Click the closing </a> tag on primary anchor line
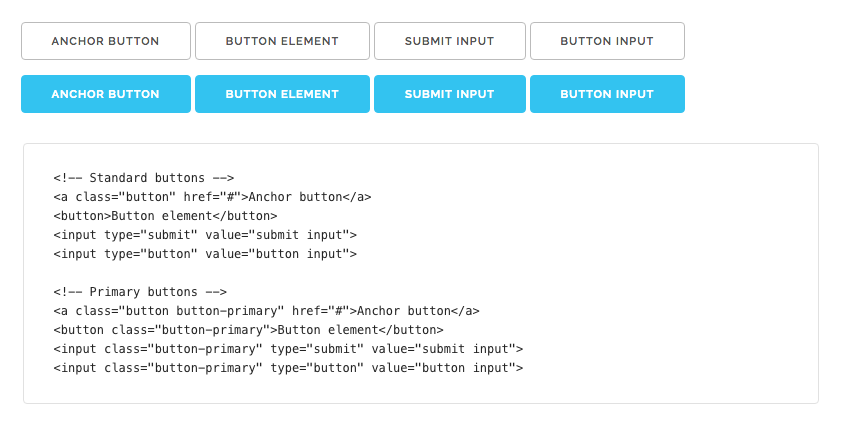Viewport: 843px width, 429px height. click(x=465, y=311)
